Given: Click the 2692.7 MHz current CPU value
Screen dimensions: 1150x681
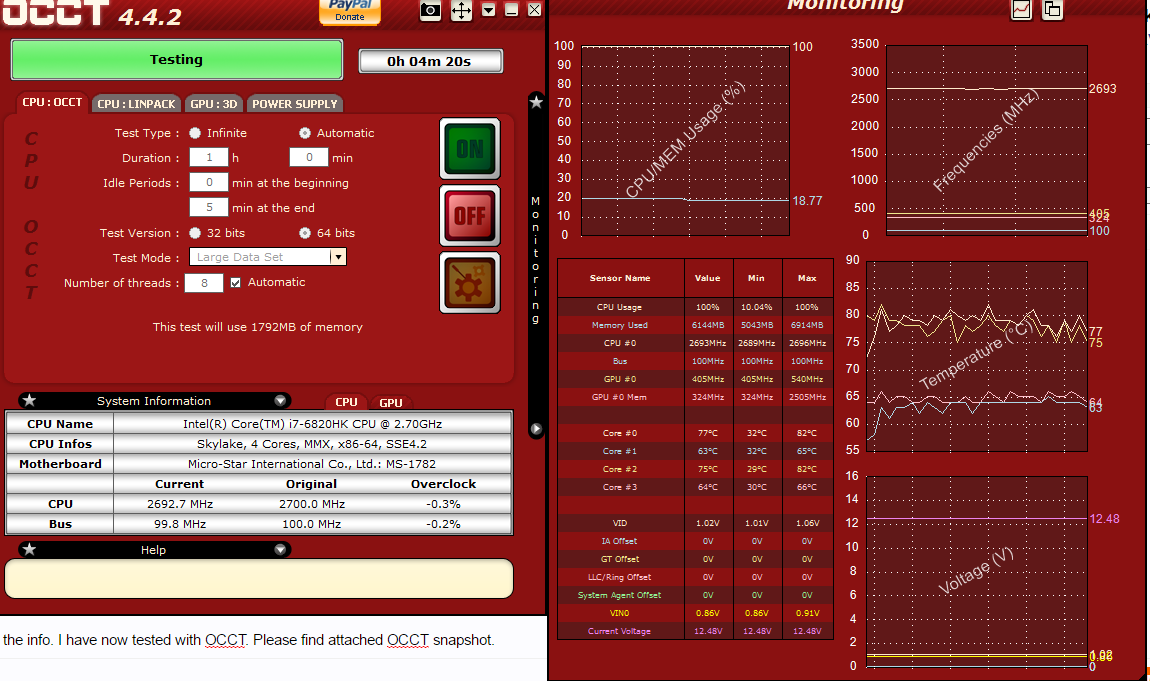Looking at the screenshot, I should [180, 504].
